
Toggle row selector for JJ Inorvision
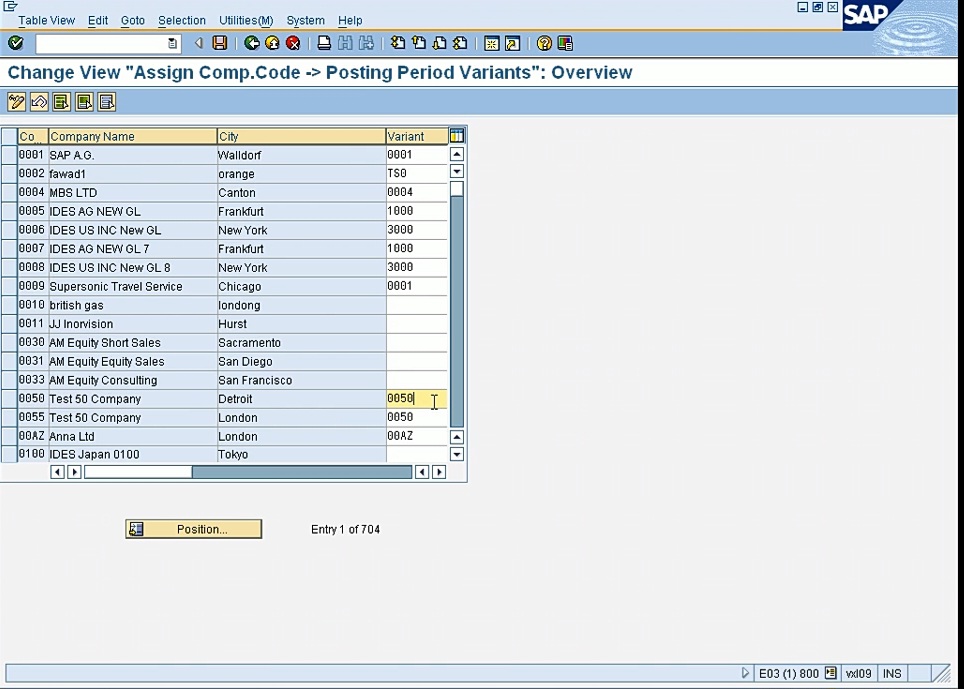pyautogui.click(x=9, y=324)
